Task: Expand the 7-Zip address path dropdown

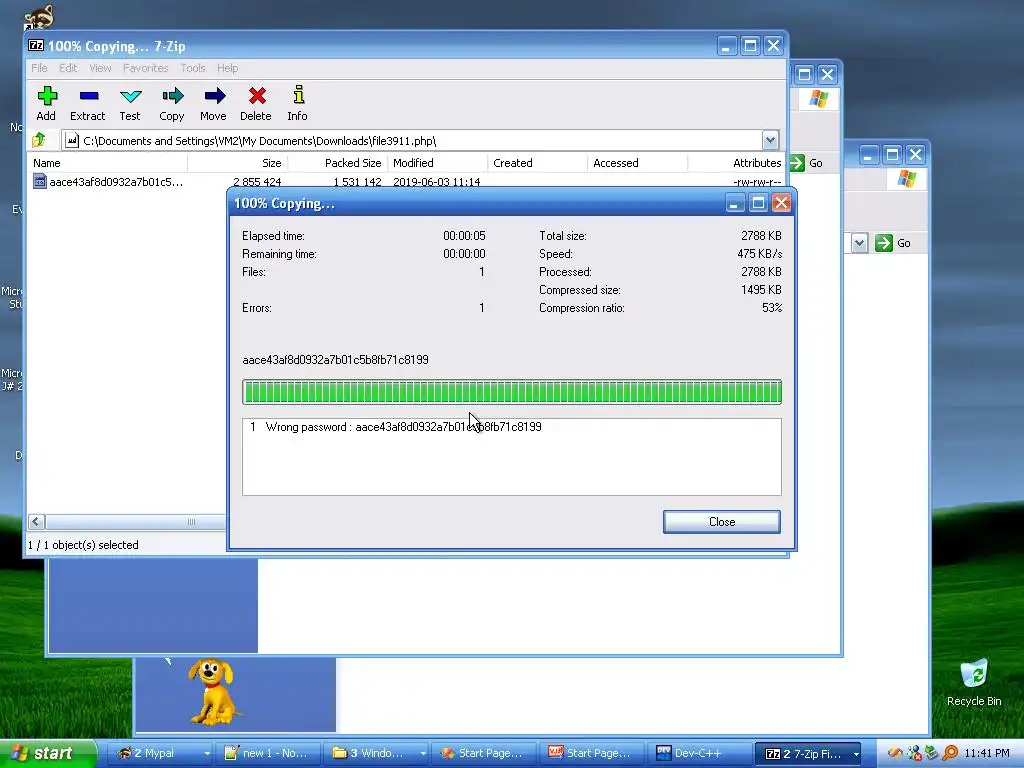Action: 770,140
